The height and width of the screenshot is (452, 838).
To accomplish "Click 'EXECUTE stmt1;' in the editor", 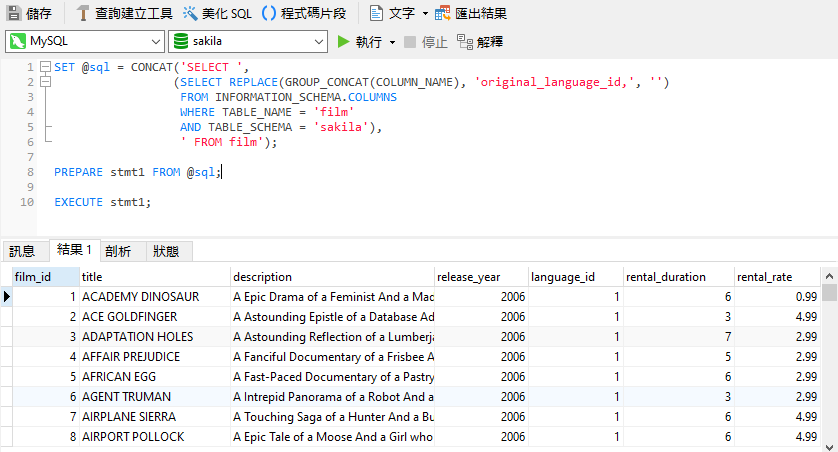I will [103, 202].
